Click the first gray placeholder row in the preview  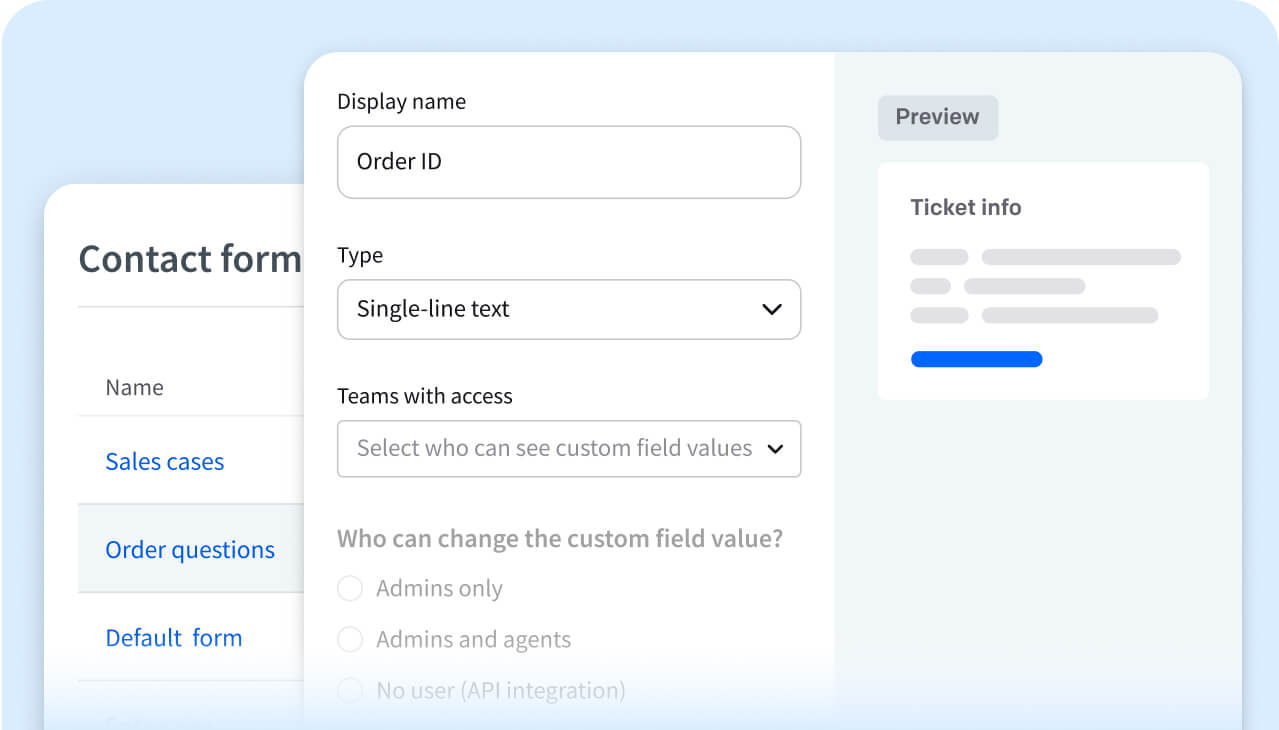1045,256
